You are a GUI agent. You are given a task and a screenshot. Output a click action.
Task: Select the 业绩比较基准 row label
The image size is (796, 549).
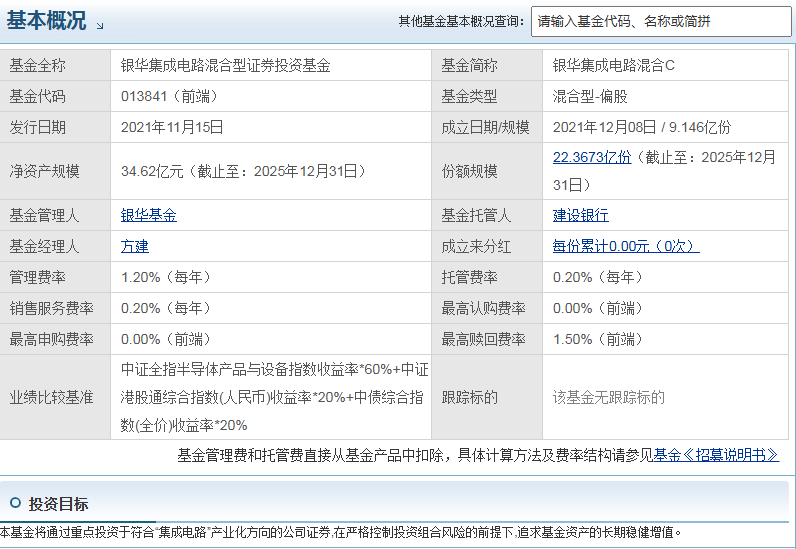tap(52, 397)
